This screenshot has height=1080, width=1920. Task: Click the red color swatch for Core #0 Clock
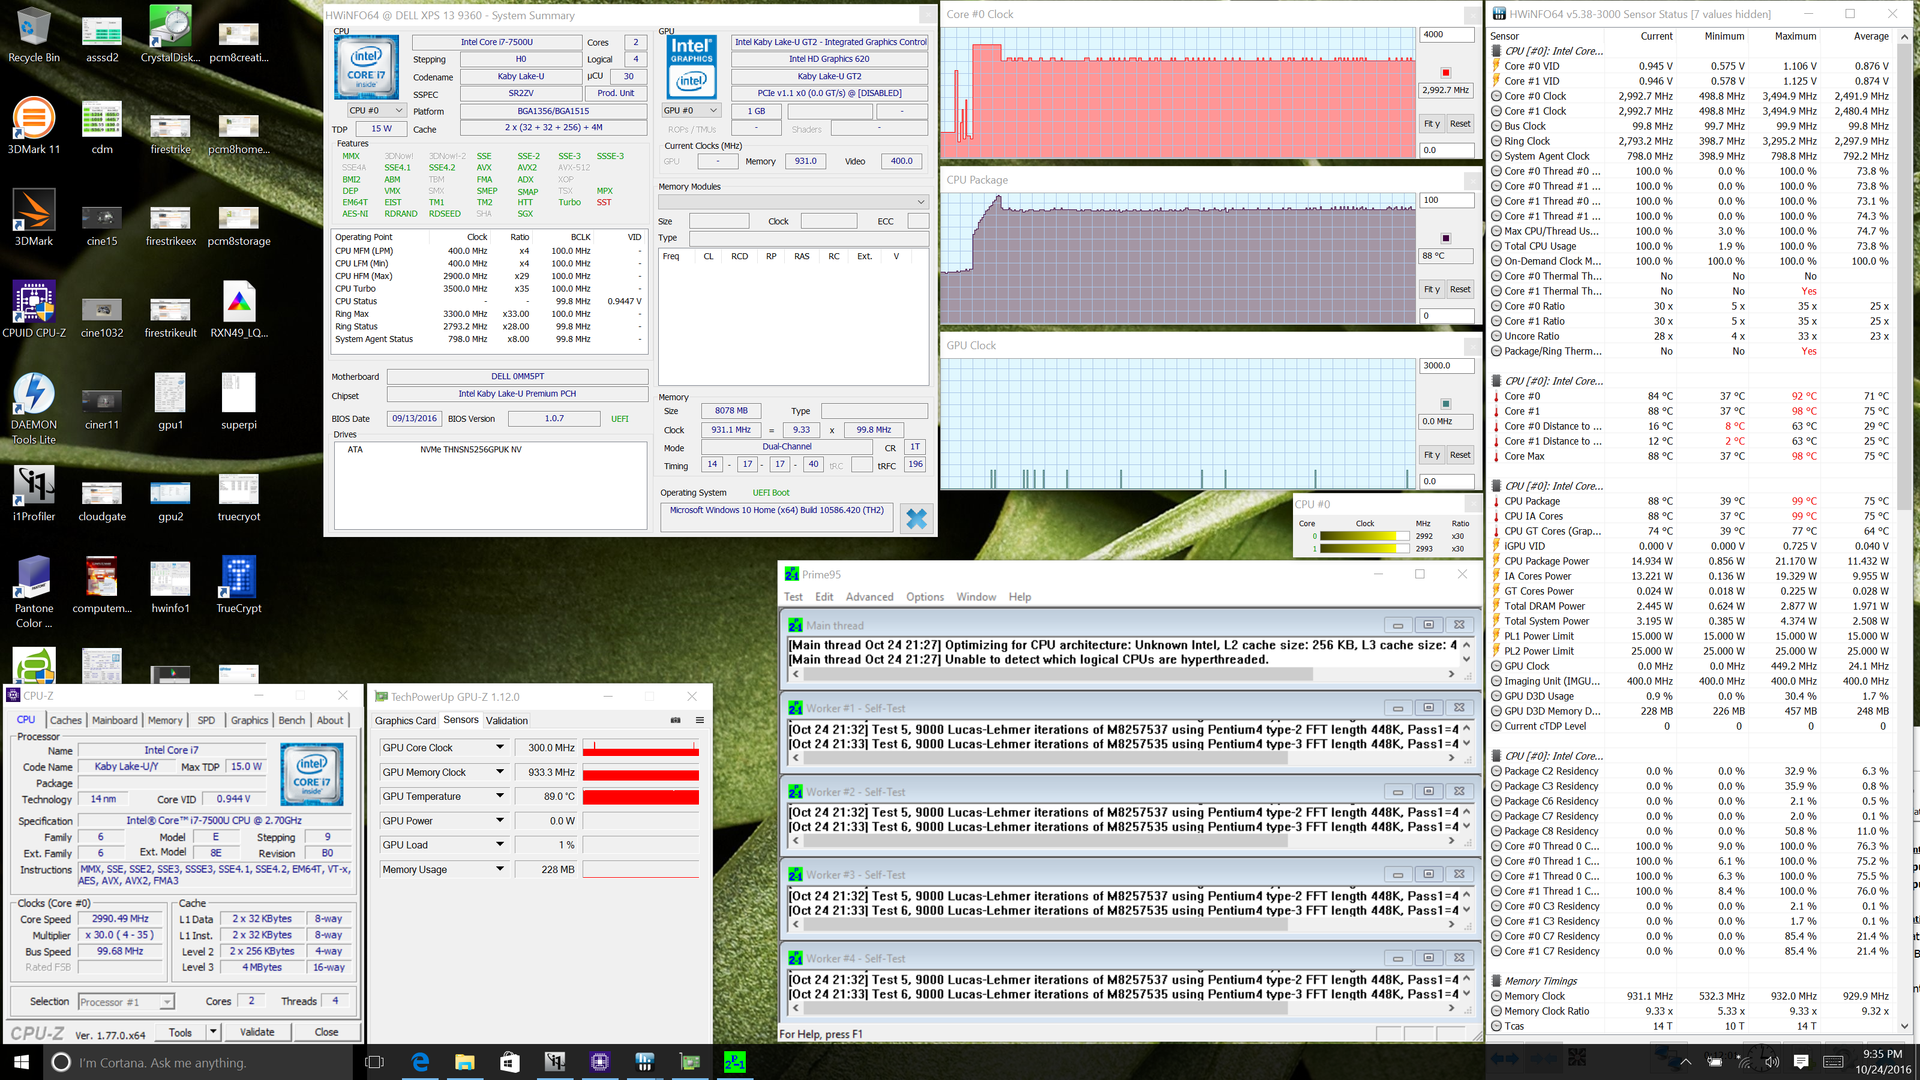click(1445, 73)
